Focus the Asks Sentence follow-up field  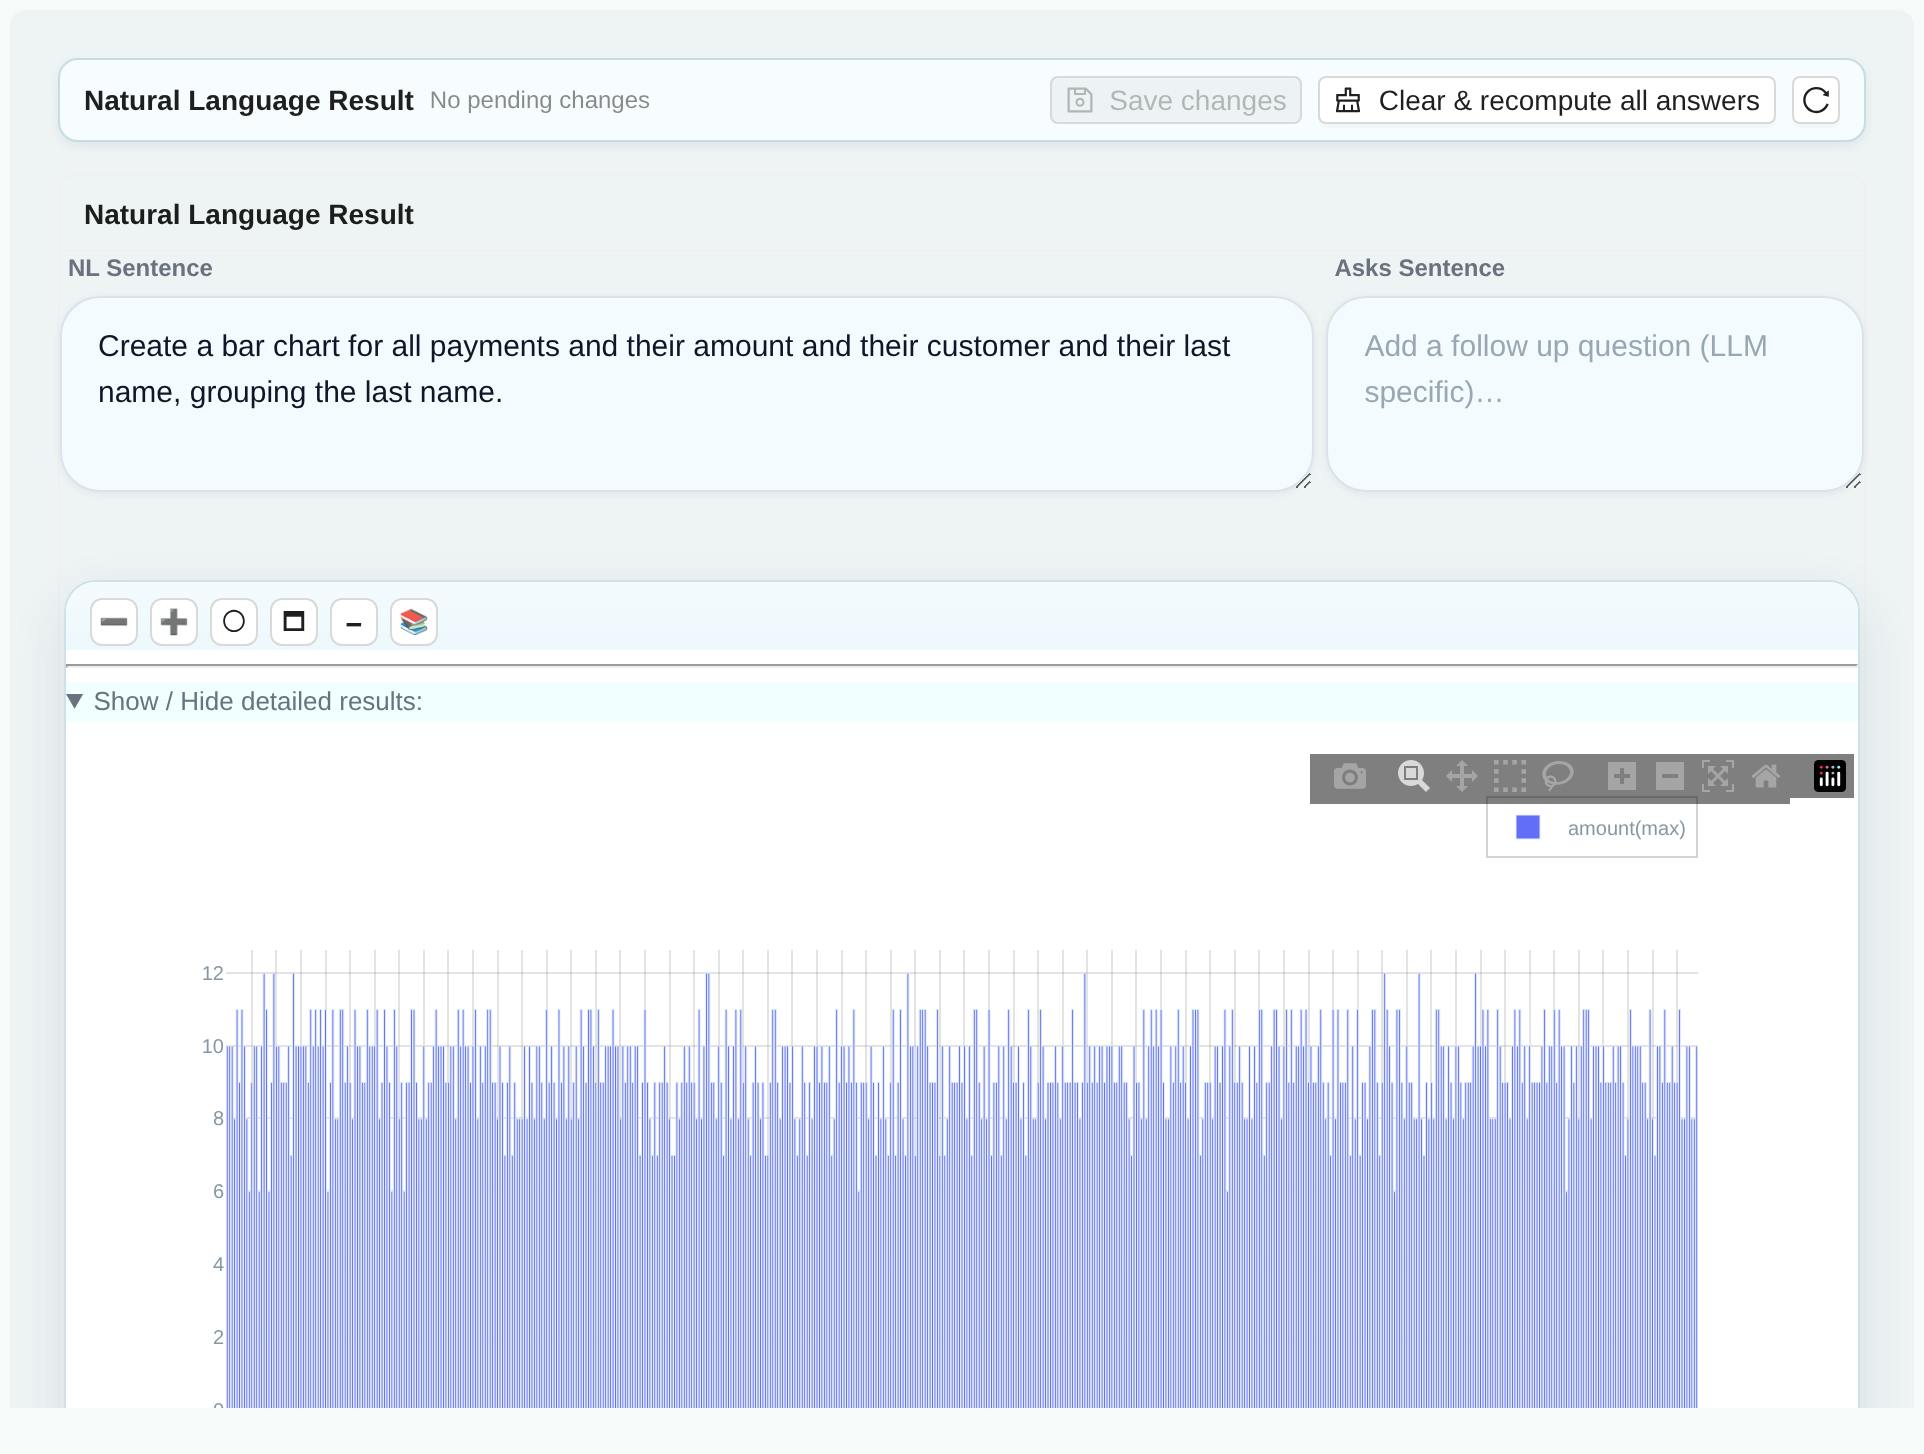click(x=1595, y=394)
